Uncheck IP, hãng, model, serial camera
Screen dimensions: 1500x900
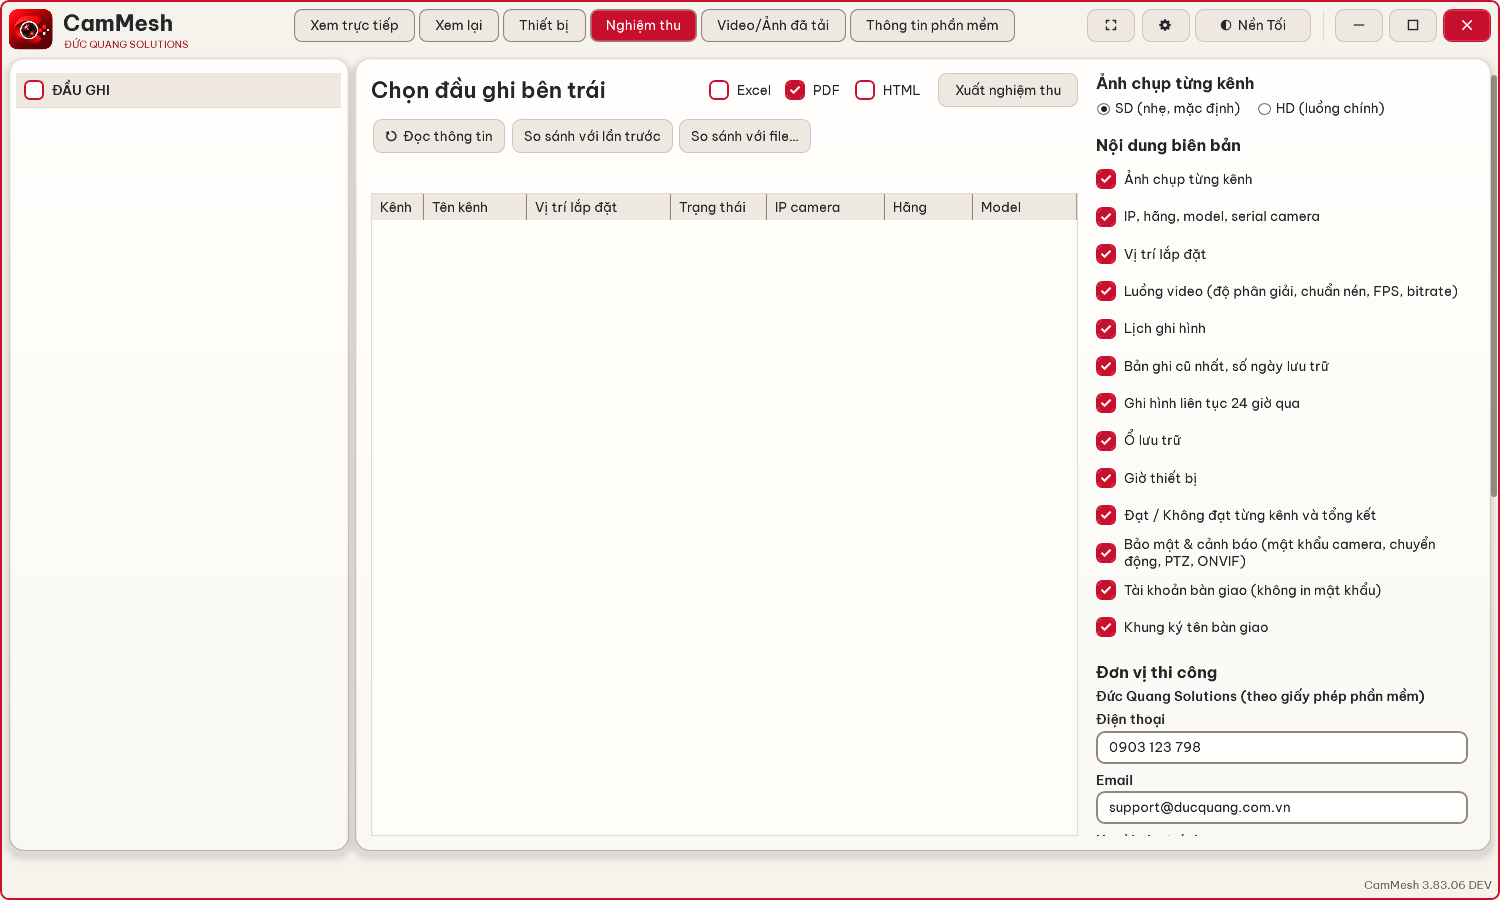[1106, 216]
